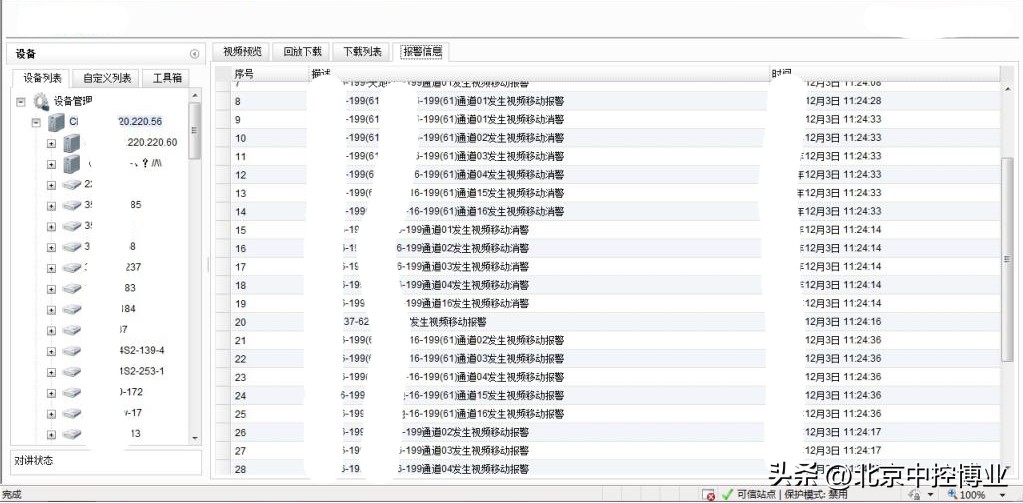The height and width of the screenshot is (503, 1023).
Task: Select the 设备管理 tree label
Action: coord(73,101)
